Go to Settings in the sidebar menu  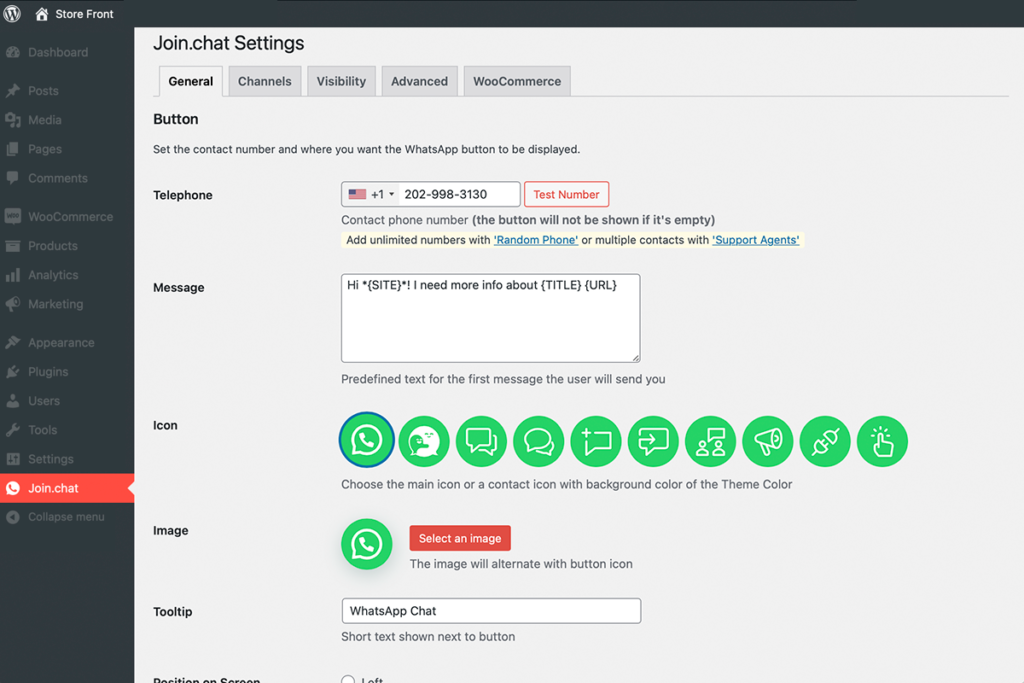click(x=50, y=459)
